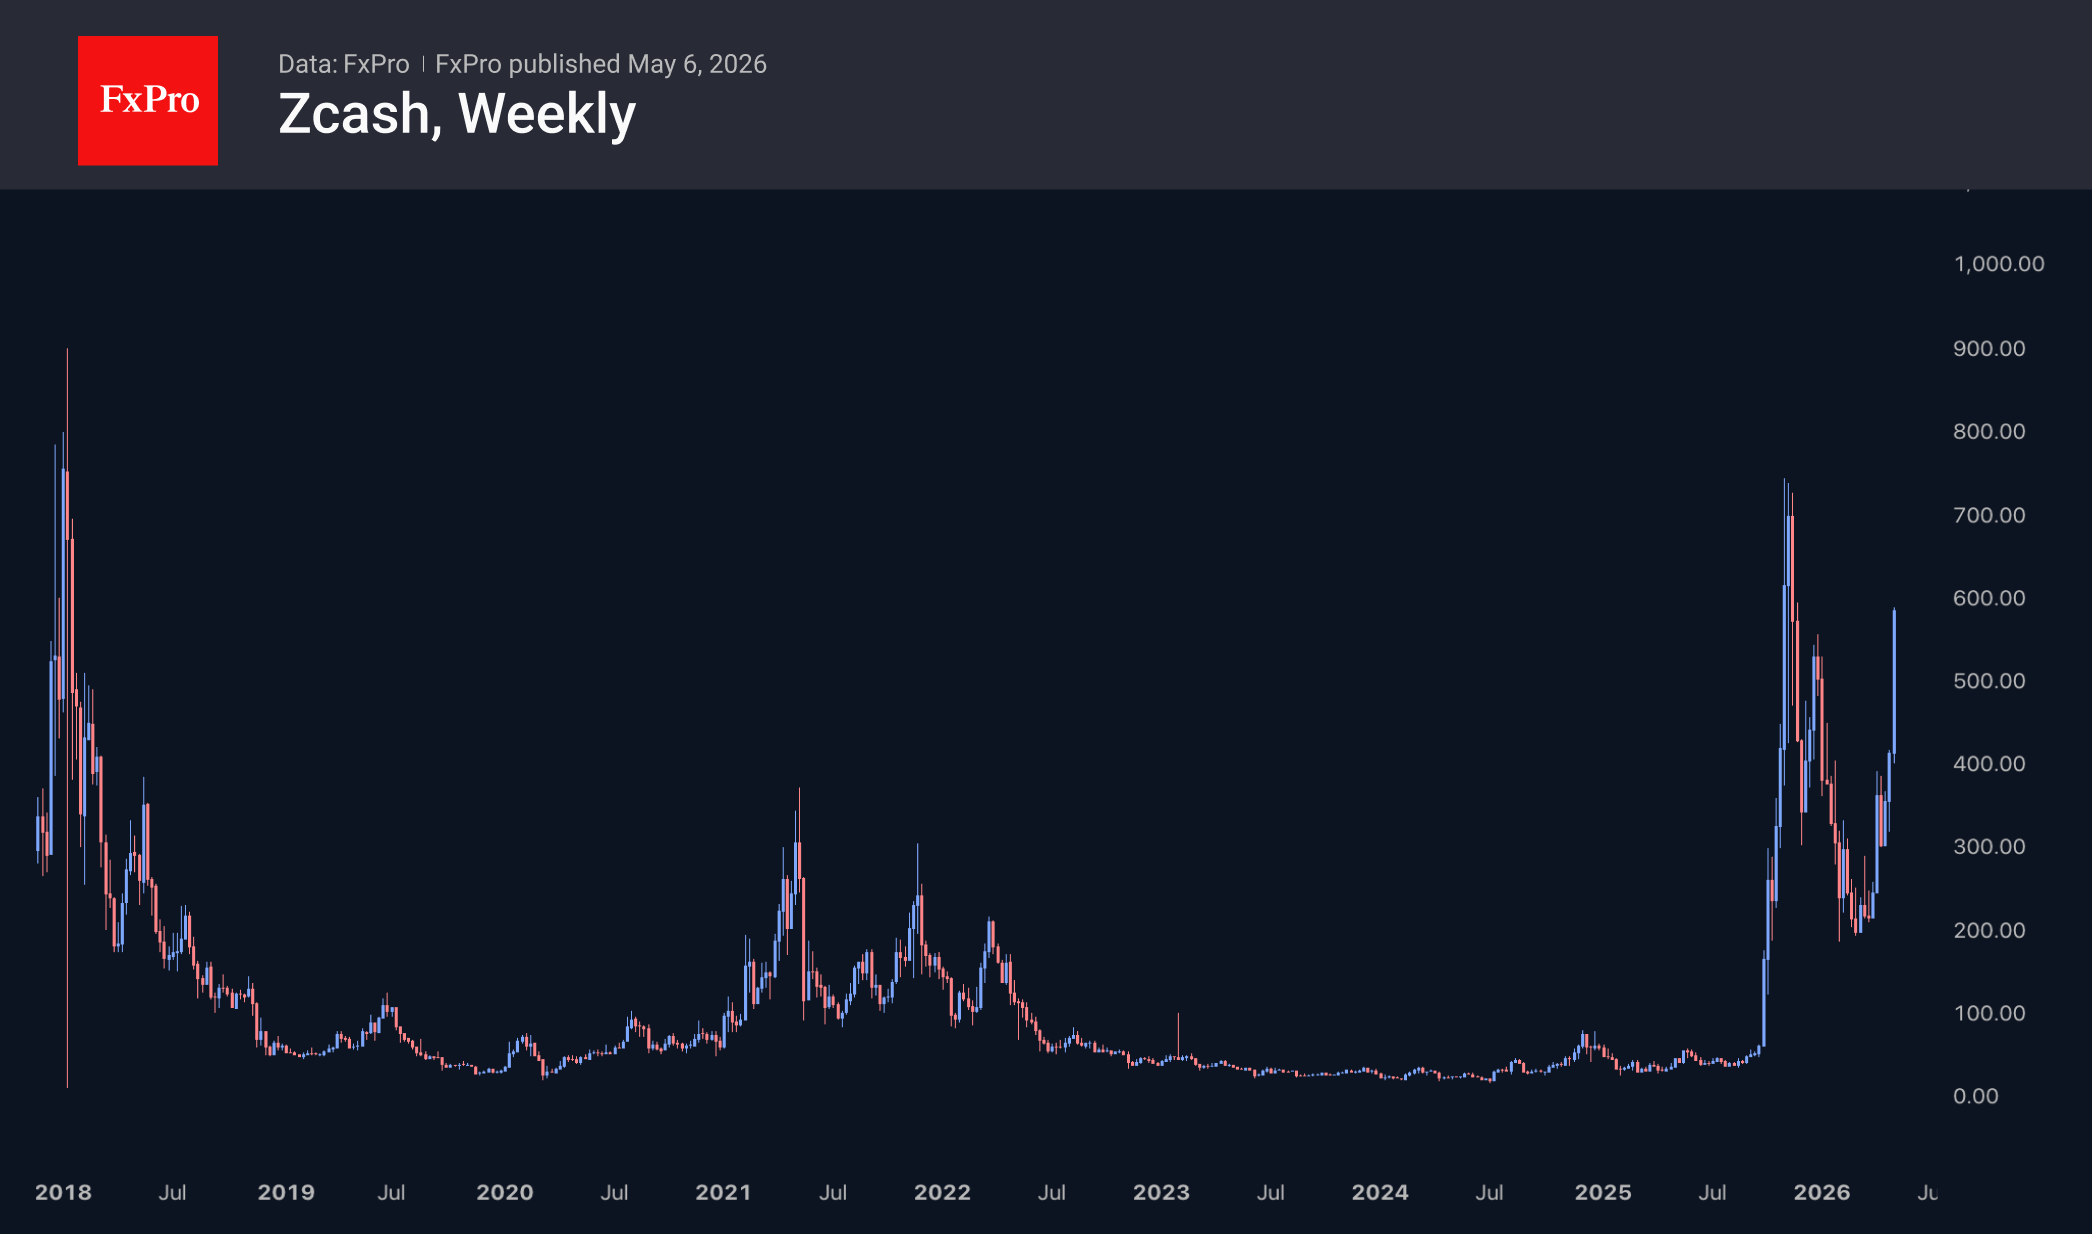Click the 0.00 price axis label
Image resolution: width=2092 pixels, height=1234 pixels.
(1976, 1097)
